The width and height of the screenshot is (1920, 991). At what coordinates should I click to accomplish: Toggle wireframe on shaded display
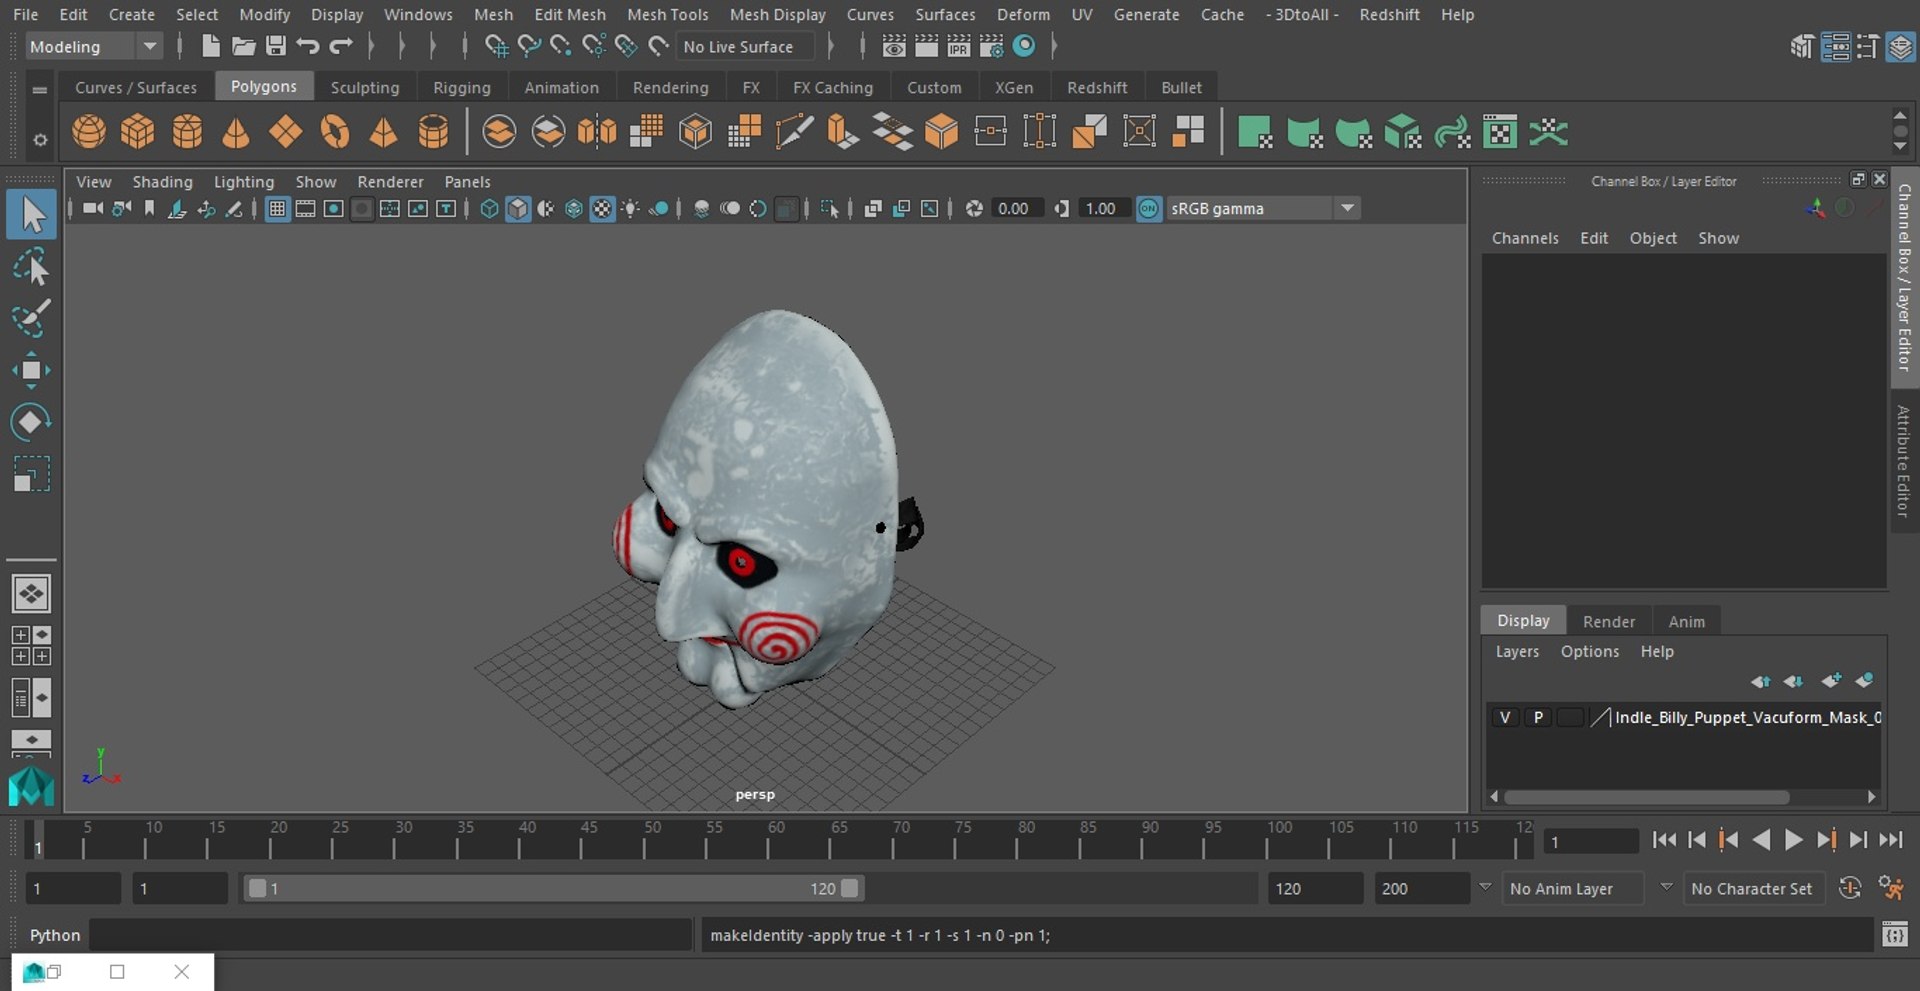click(x=574, y=208)
